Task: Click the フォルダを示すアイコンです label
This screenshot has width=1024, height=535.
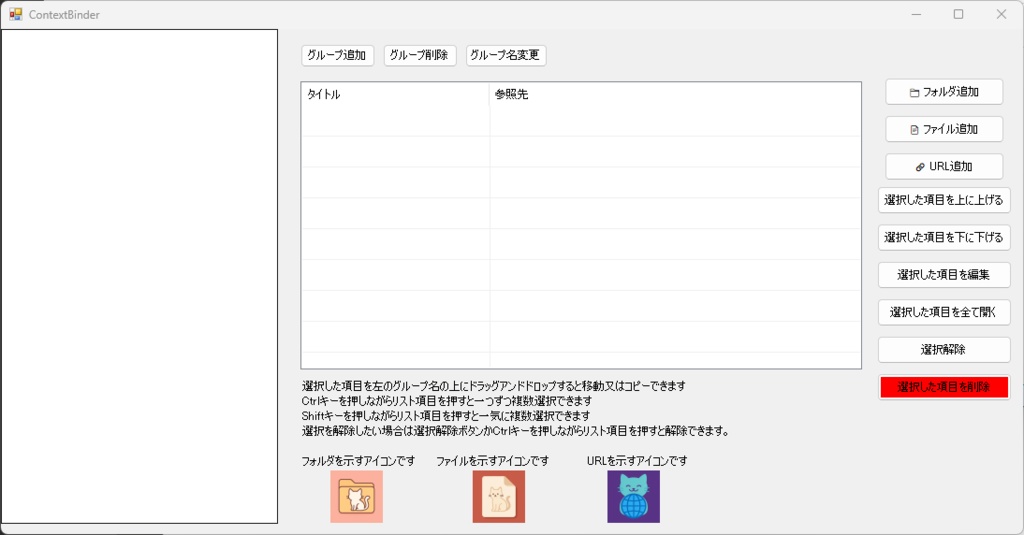Action: click(x=358, y=461)
